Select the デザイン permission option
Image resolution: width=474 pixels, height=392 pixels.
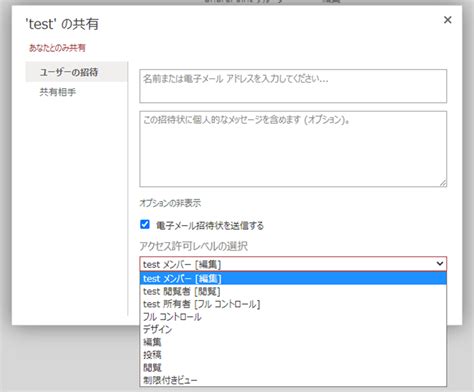293,329
